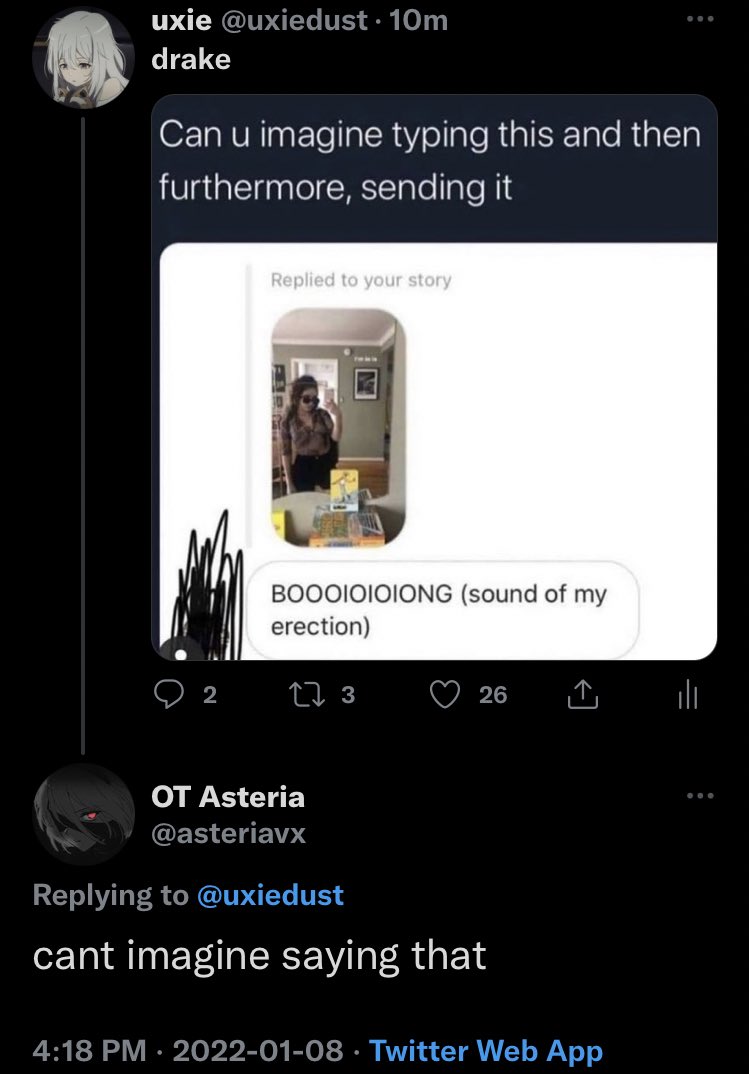Click the share upload icon
Viewport: 749px width, 1074px height.
[x=580, y=695]
